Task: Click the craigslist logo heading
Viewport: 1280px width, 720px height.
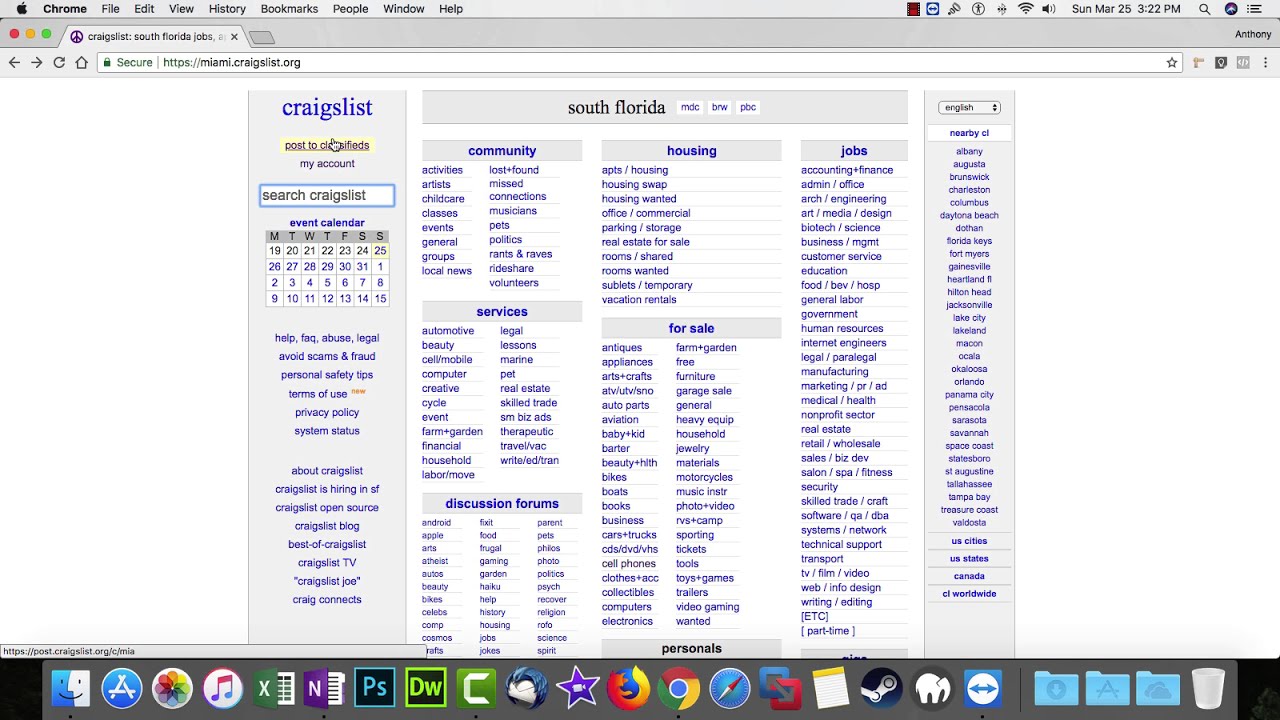Action: coord(327,107)
